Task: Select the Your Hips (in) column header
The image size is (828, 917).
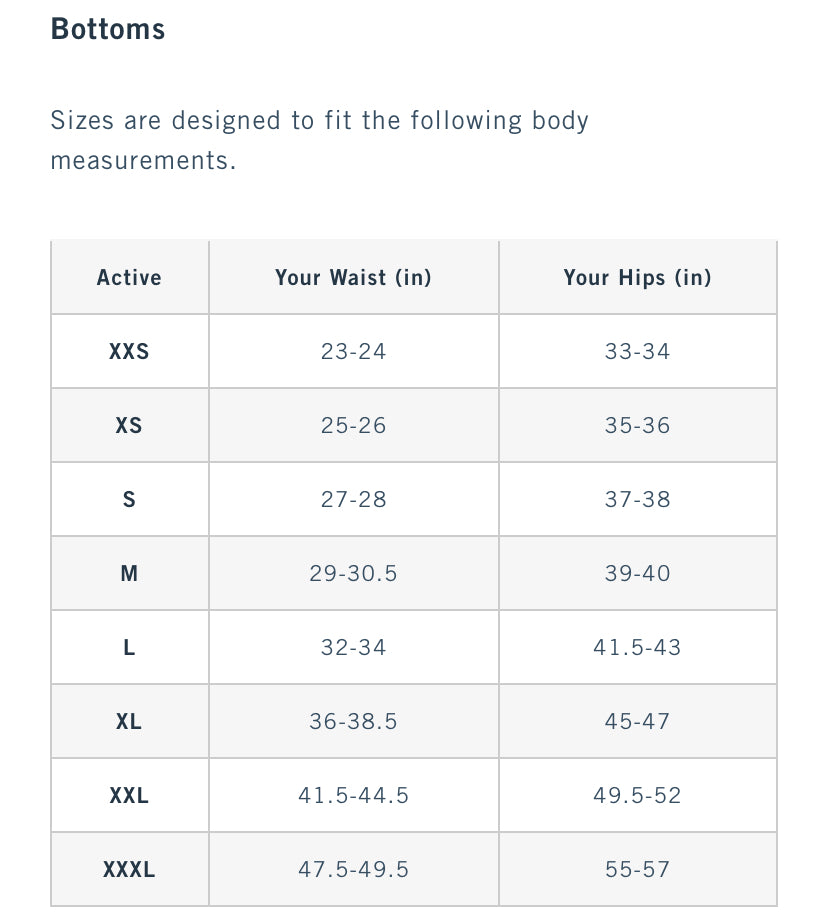Action: pyautogui.click(x=637, y=278)
